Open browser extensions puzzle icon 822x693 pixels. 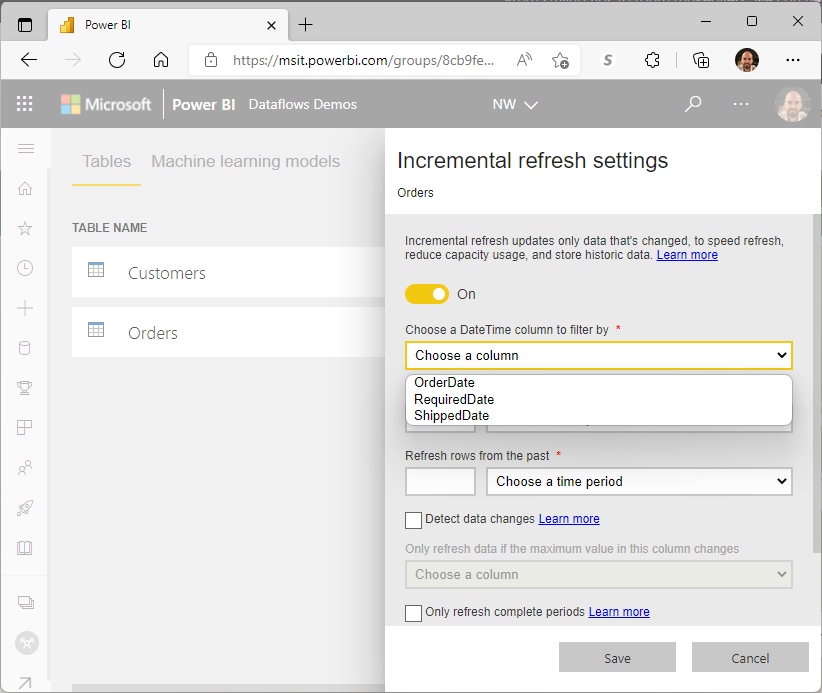point(652,60)
